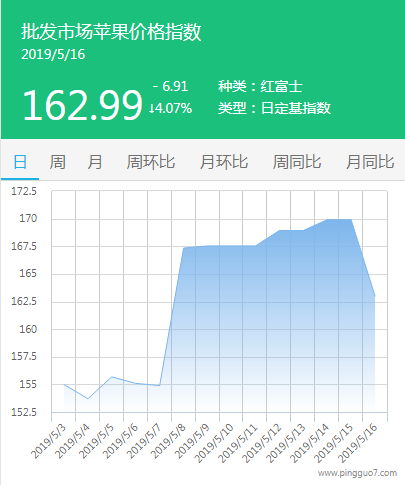Click the chart data point for 2019/5/4
The image size is (405, 485).
[x=88, y=399]
